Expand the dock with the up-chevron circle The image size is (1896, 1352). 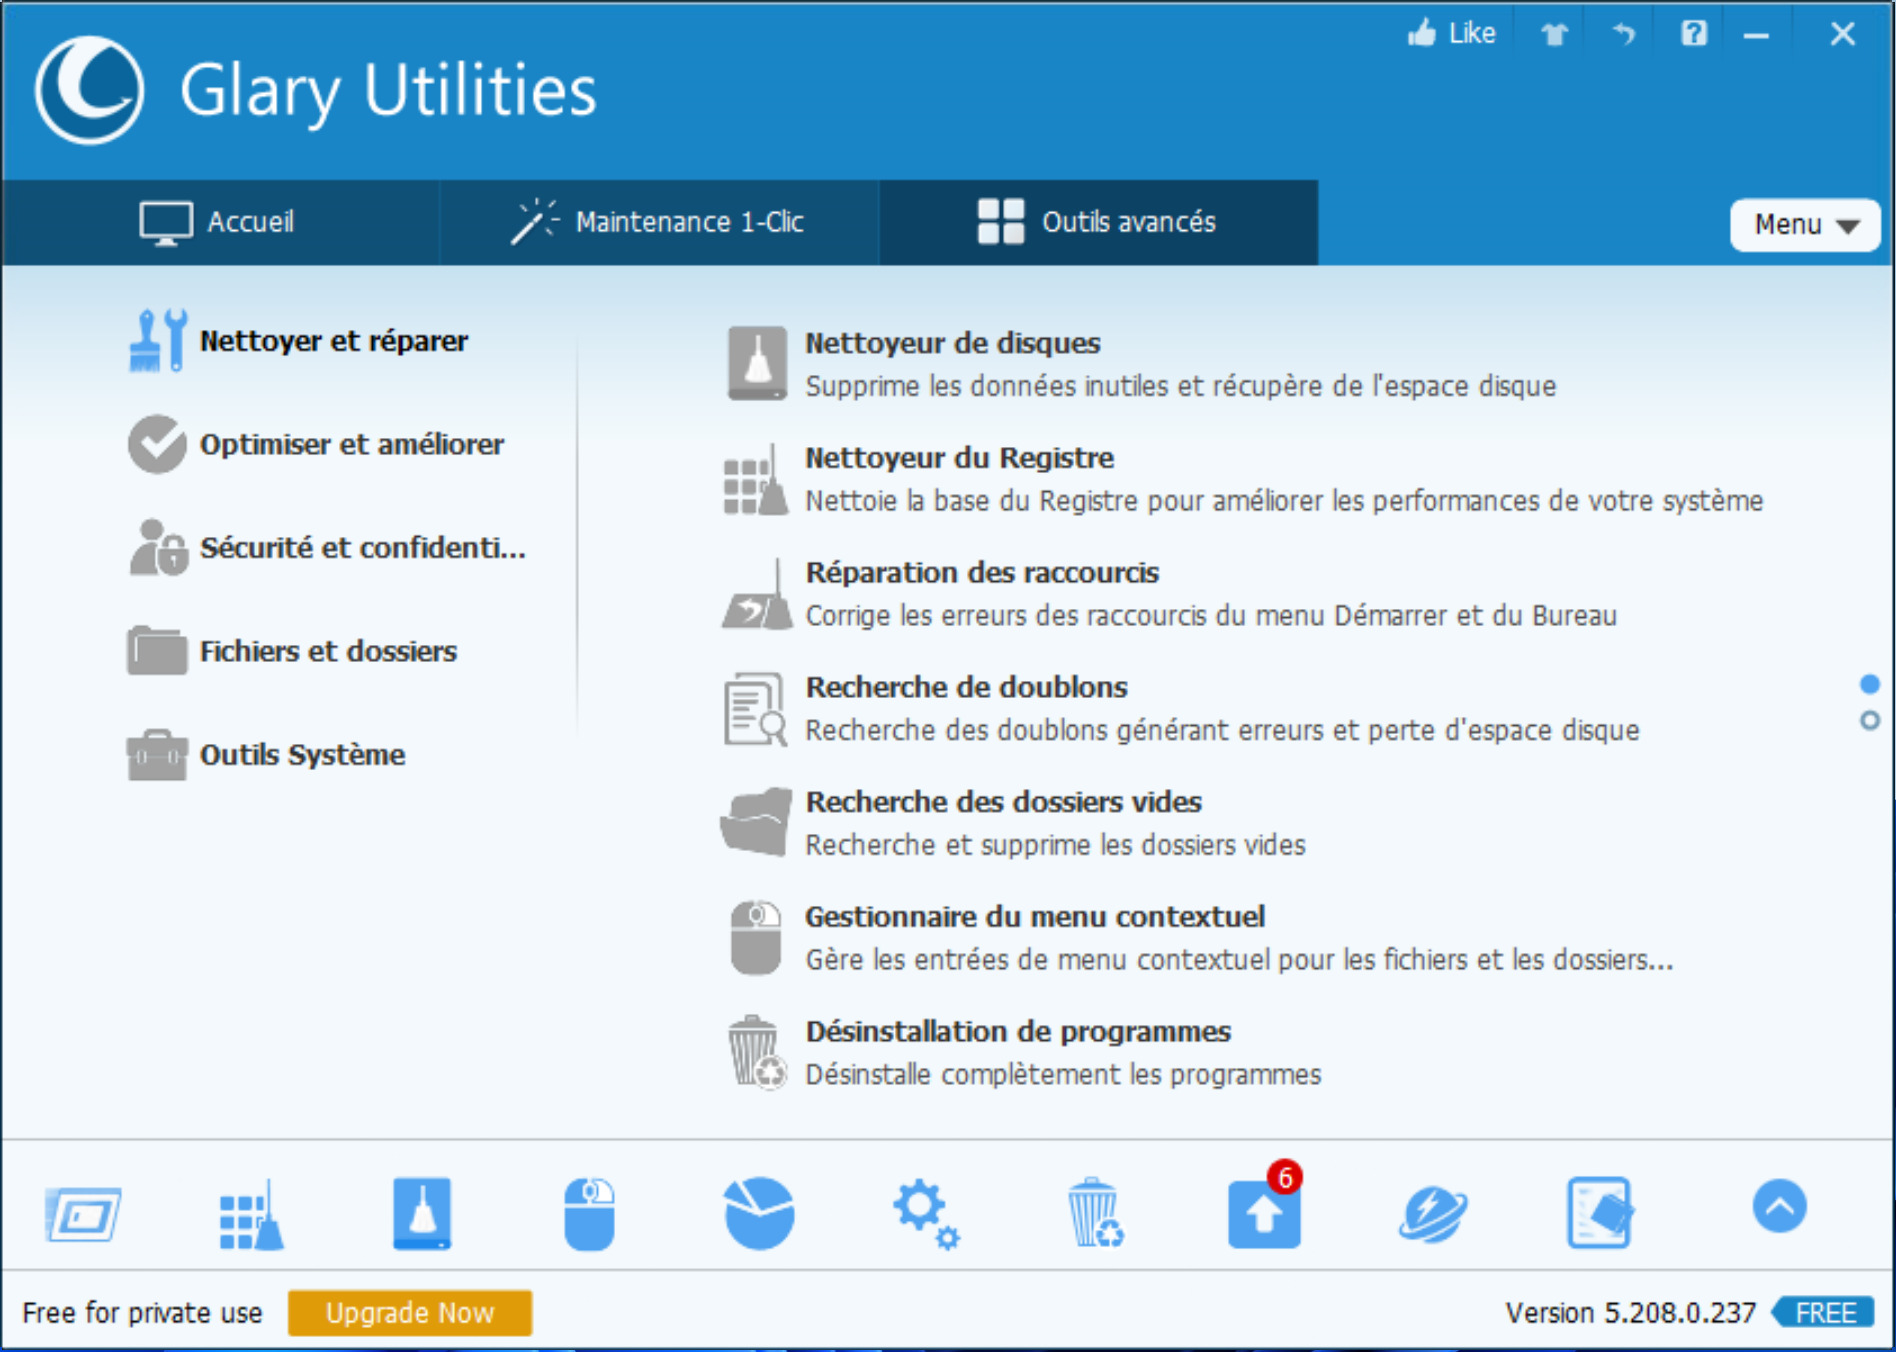pyautogui.click(x=1780, y=1206)
